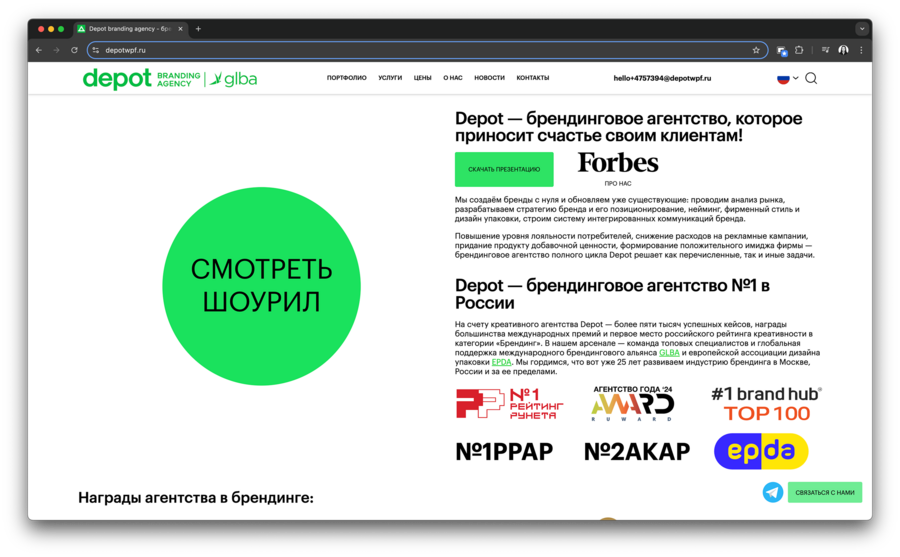Click the heading Награды агентства в брендинге

196,497
